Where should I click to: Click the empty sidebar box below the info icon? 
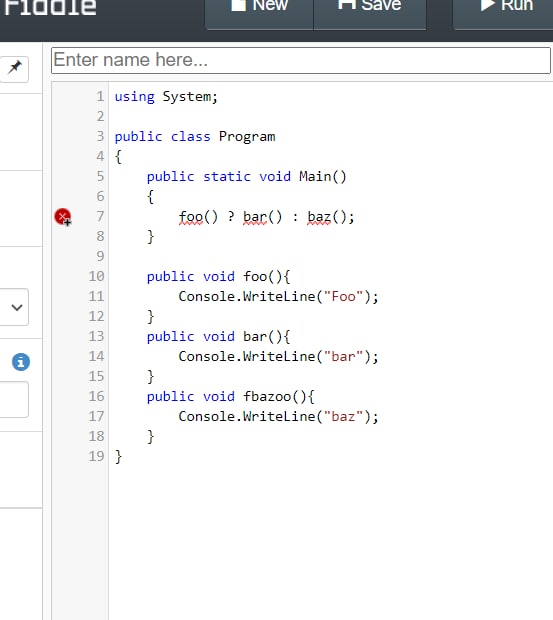[x=14, y=399]
